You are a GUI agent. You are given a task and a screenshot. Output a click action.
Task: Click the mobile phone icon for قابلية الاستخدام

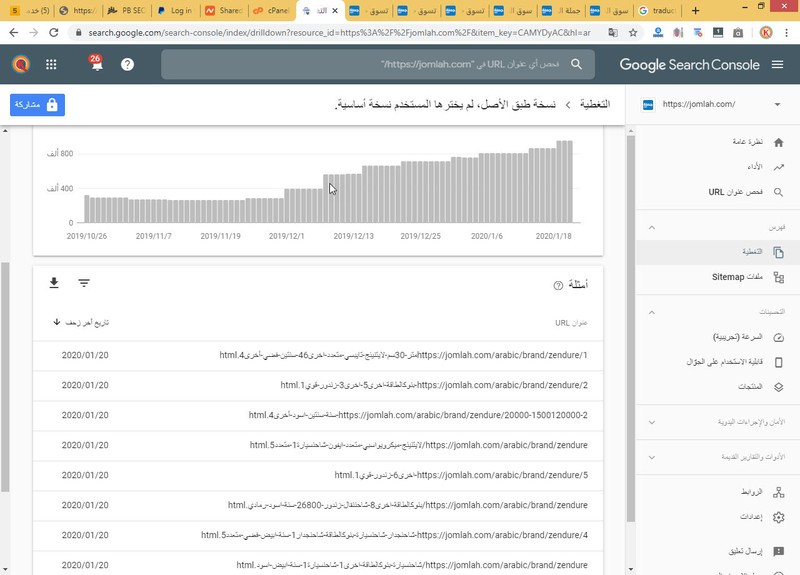[779, 362]
